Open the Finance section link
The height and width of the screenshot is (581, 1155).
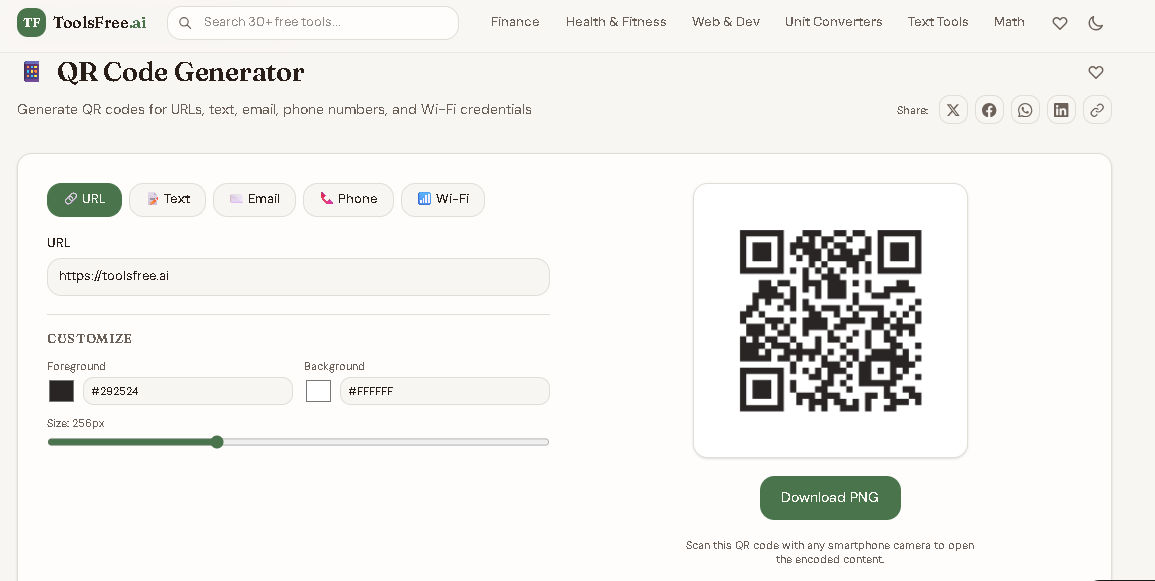pos(514,22)
